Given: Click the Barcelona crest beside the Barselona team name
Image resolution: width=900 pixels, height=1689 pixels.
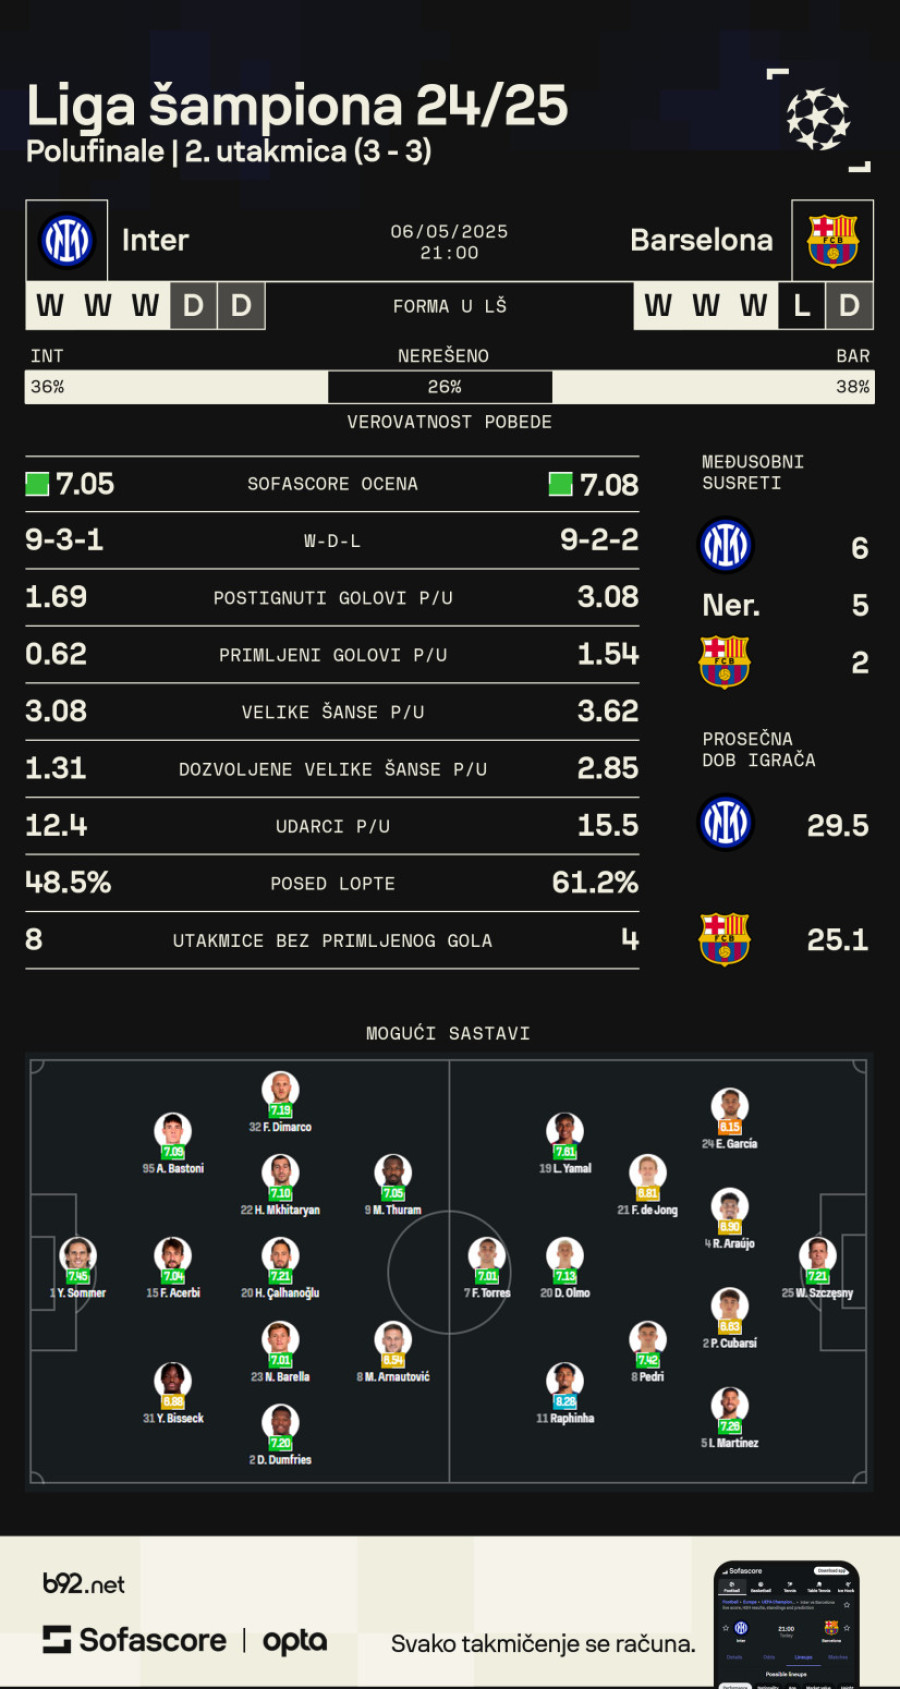Looking at the screenshot, I should coord(832,240).
